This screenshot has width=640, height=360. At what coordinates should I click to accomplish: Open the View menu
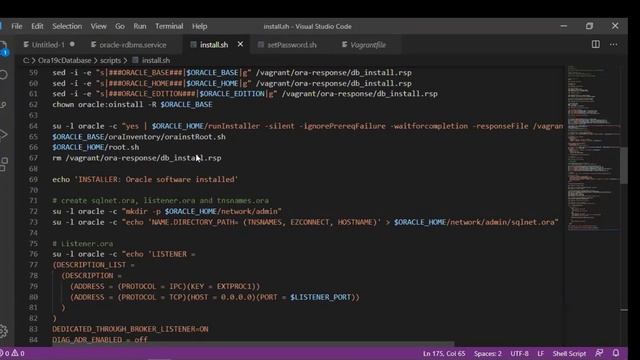point(98,27)
